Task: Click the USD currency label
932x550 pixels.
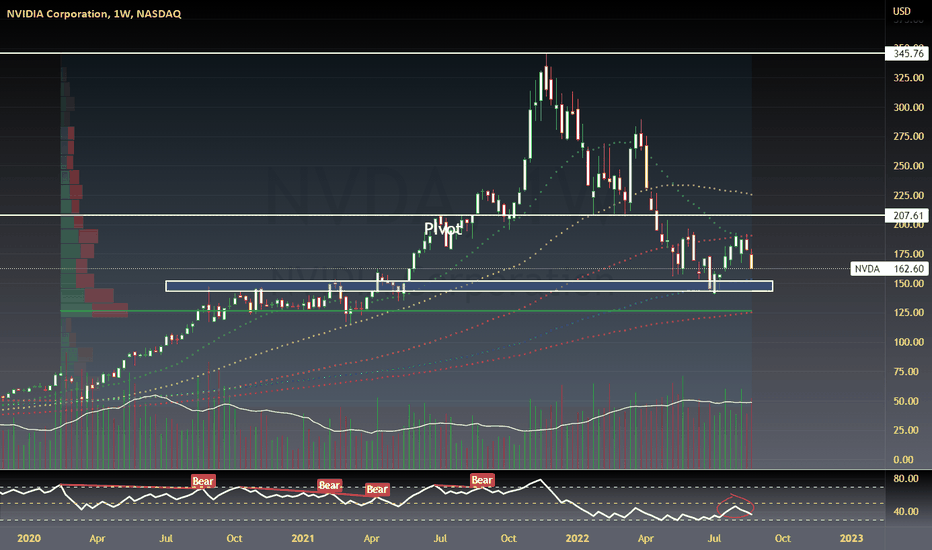Action: pyautogui.click(x=902, y=11)
